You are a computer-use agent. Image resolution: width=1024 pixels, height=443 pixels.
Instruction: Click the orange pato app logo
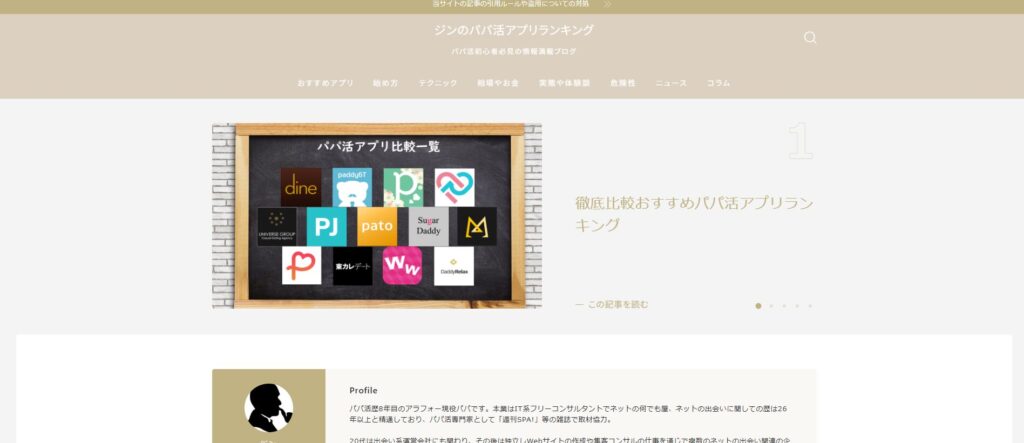pos(377,227)
